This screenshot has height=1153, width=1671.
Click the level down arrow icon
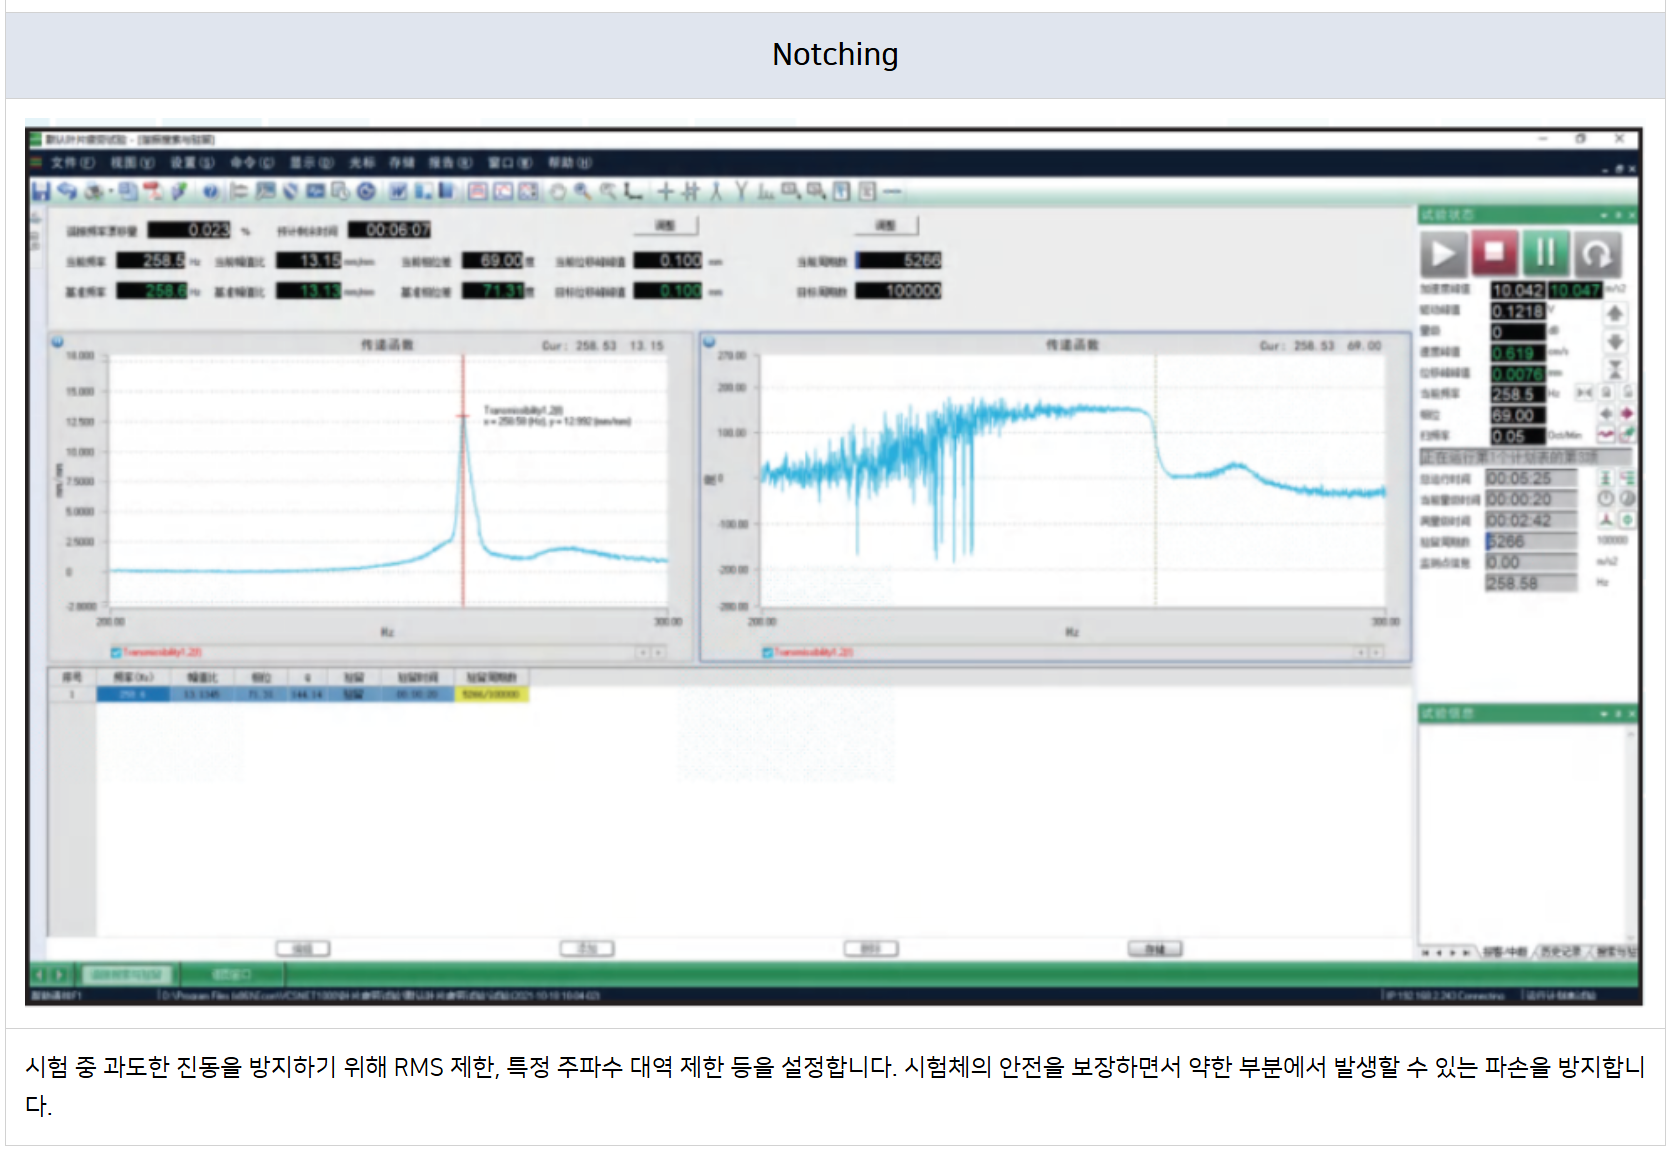(x=1614, y=342)
